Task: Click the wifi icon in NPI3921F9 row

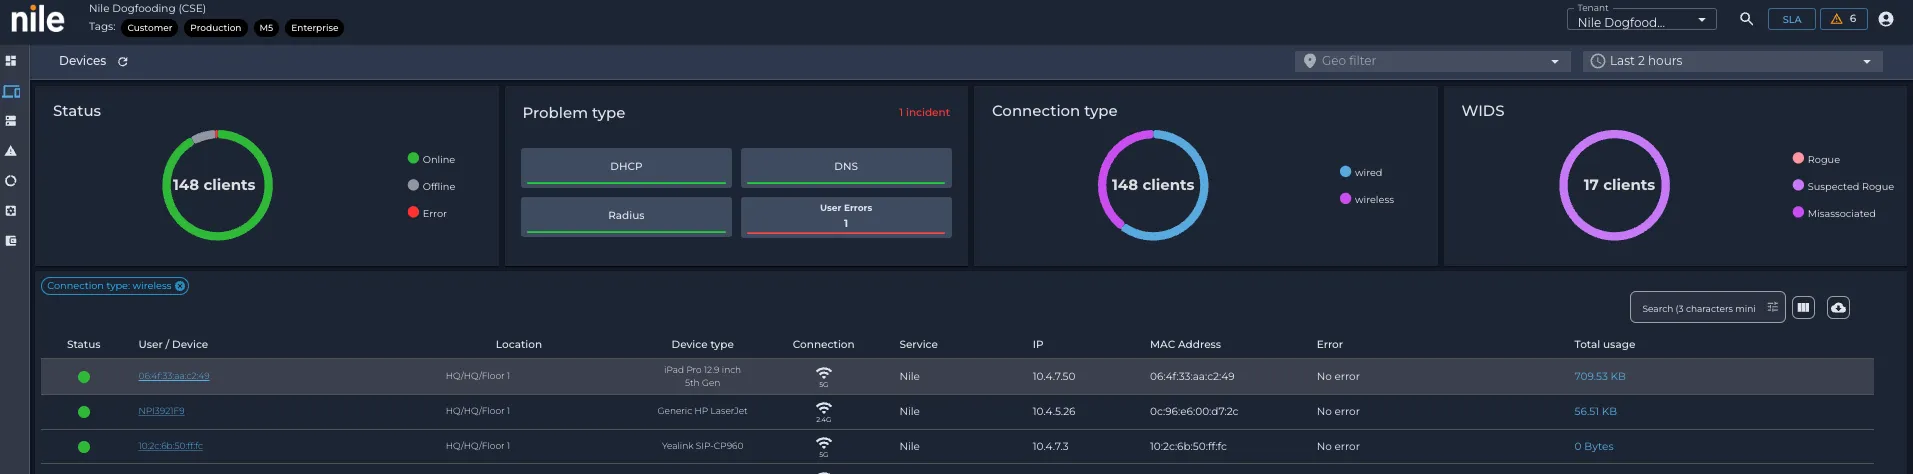Action: point(824,408)
